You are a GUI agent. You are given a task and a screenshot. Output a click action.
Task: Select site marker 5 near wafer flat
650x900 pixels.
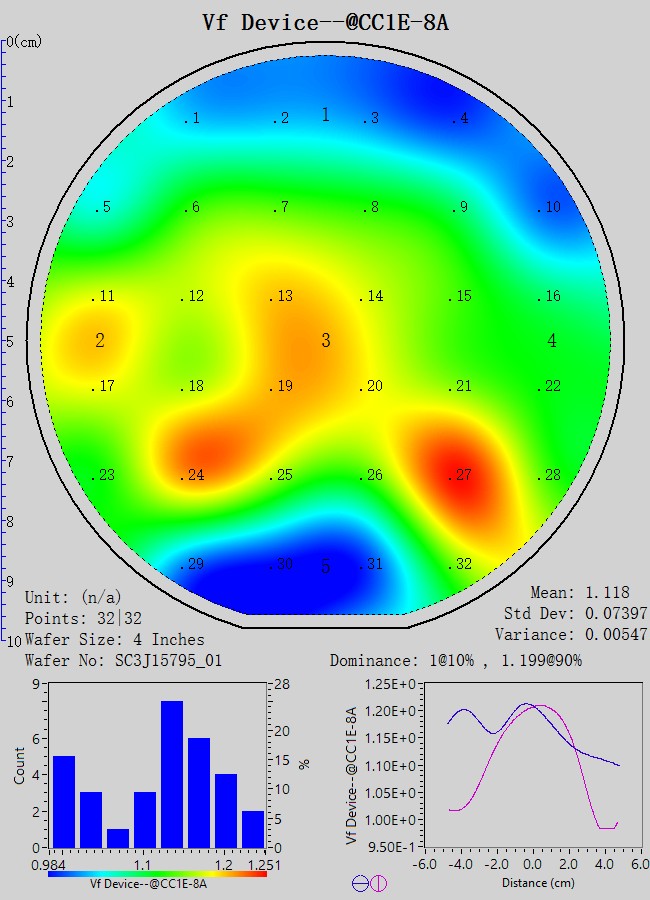325,567
